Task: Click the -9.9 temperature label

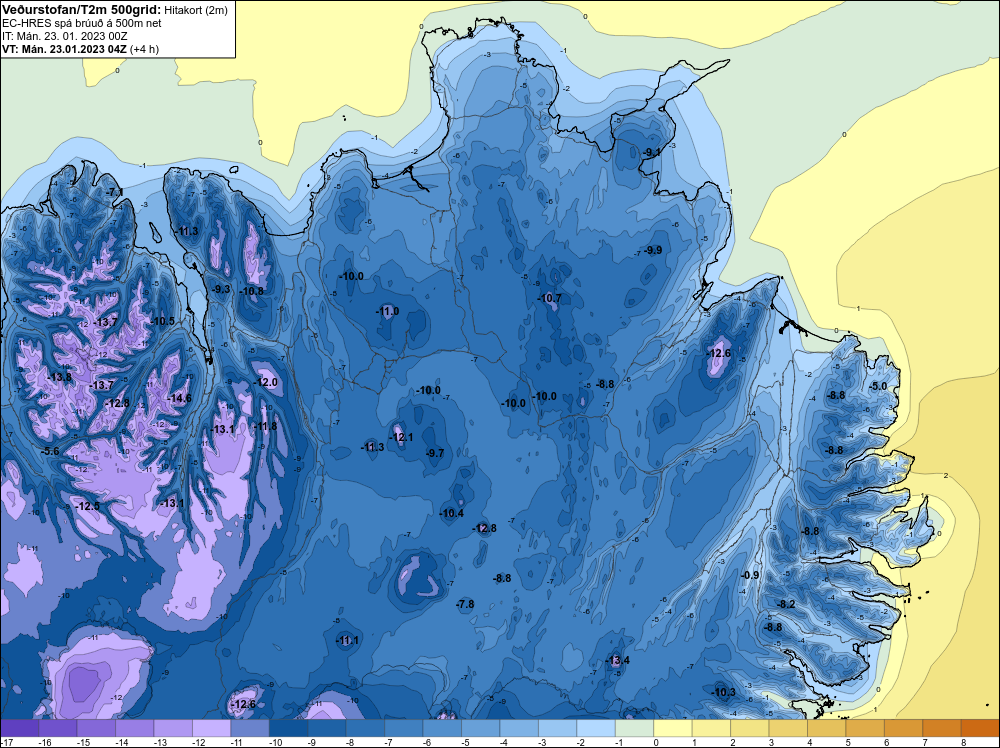Action: pos(653,251)
